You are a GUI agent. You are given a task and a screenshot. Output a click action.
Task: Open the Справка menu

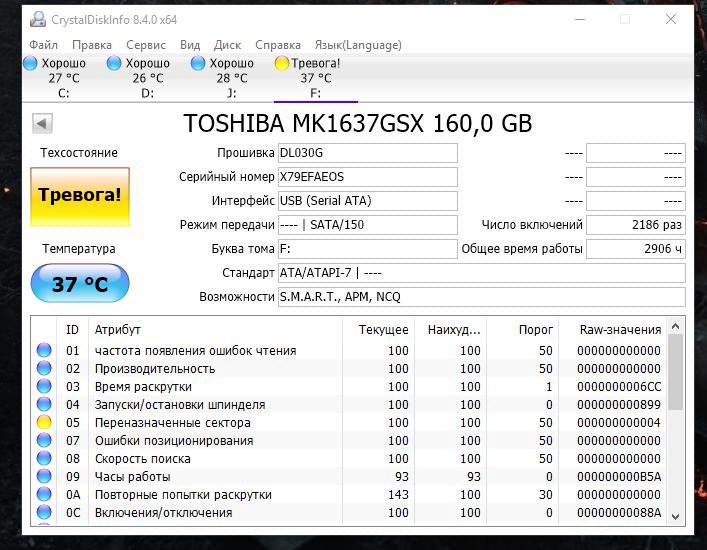pyautogui.click(x=277, y=45)
